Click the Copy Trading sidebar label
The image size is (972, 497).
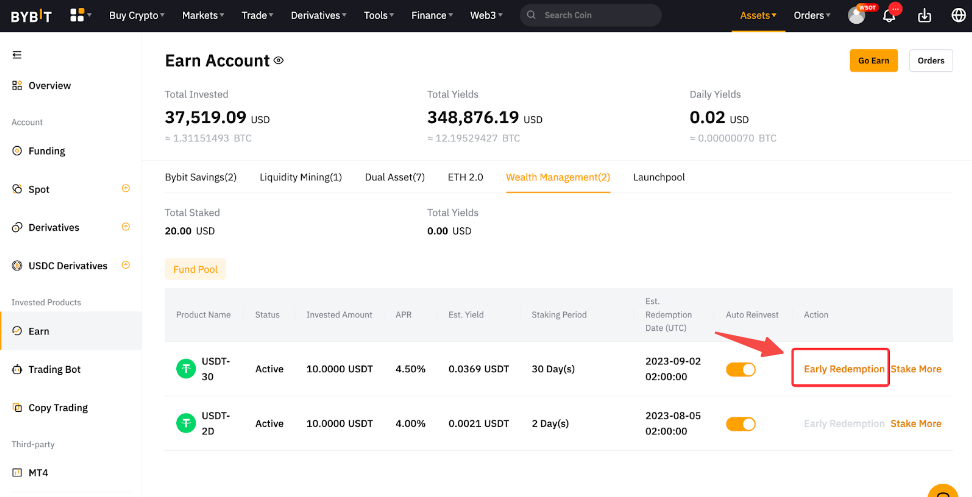click(x=58, y=408)
